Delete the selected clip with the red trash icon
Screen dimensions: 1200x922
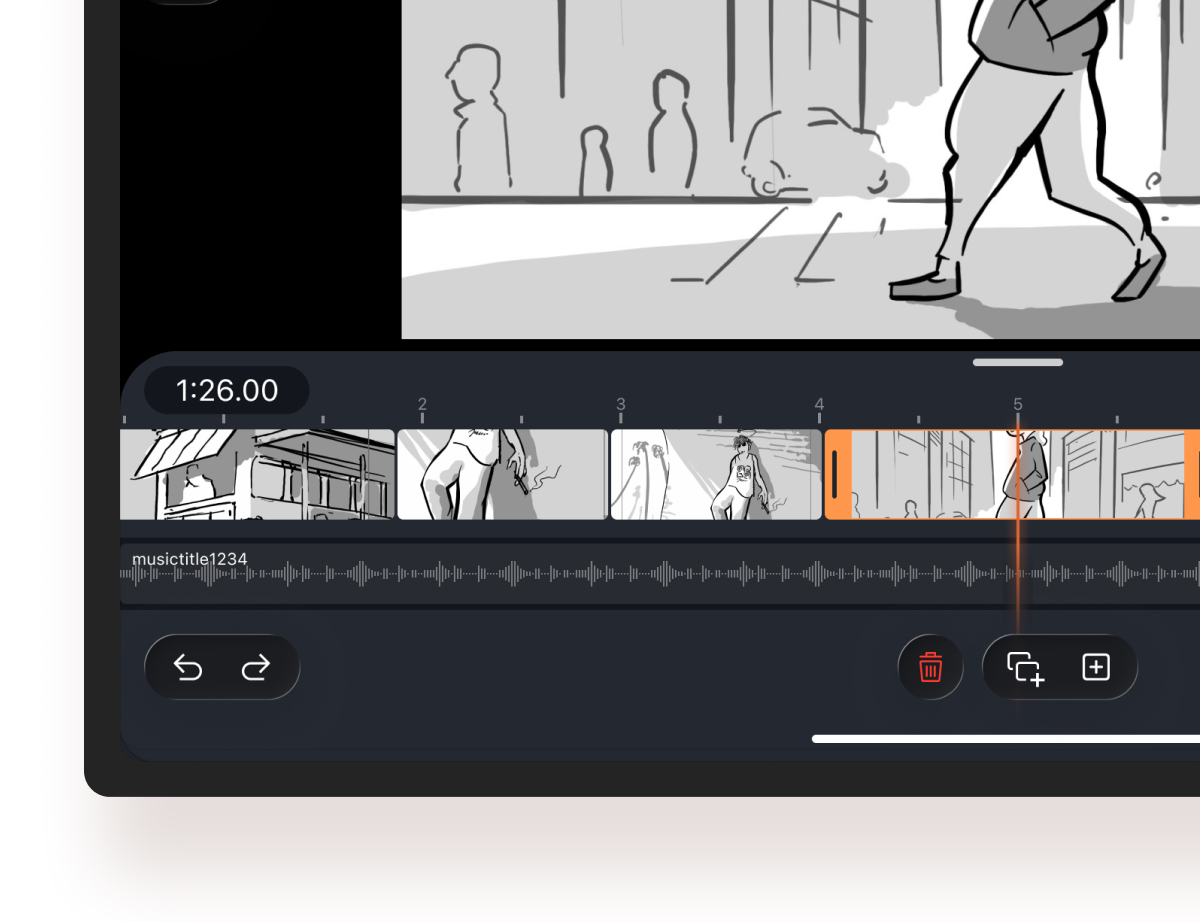[930, 667]
